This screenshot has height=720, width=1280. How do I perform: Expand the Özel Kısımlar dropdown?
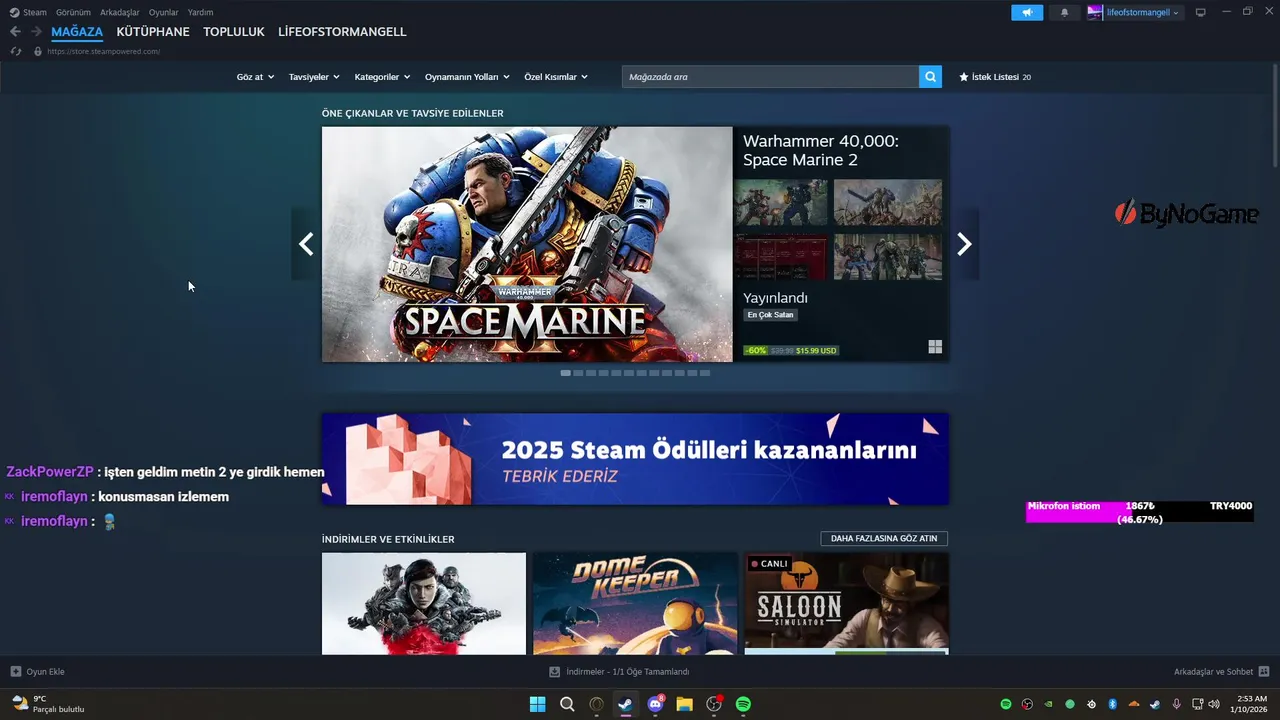556,77
